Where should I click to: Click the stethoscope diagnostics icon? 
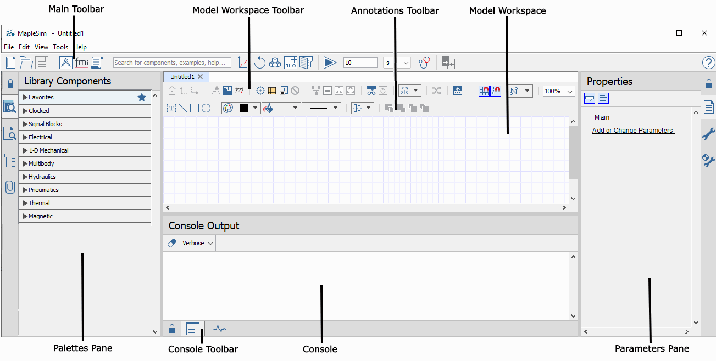click(425, 63)
